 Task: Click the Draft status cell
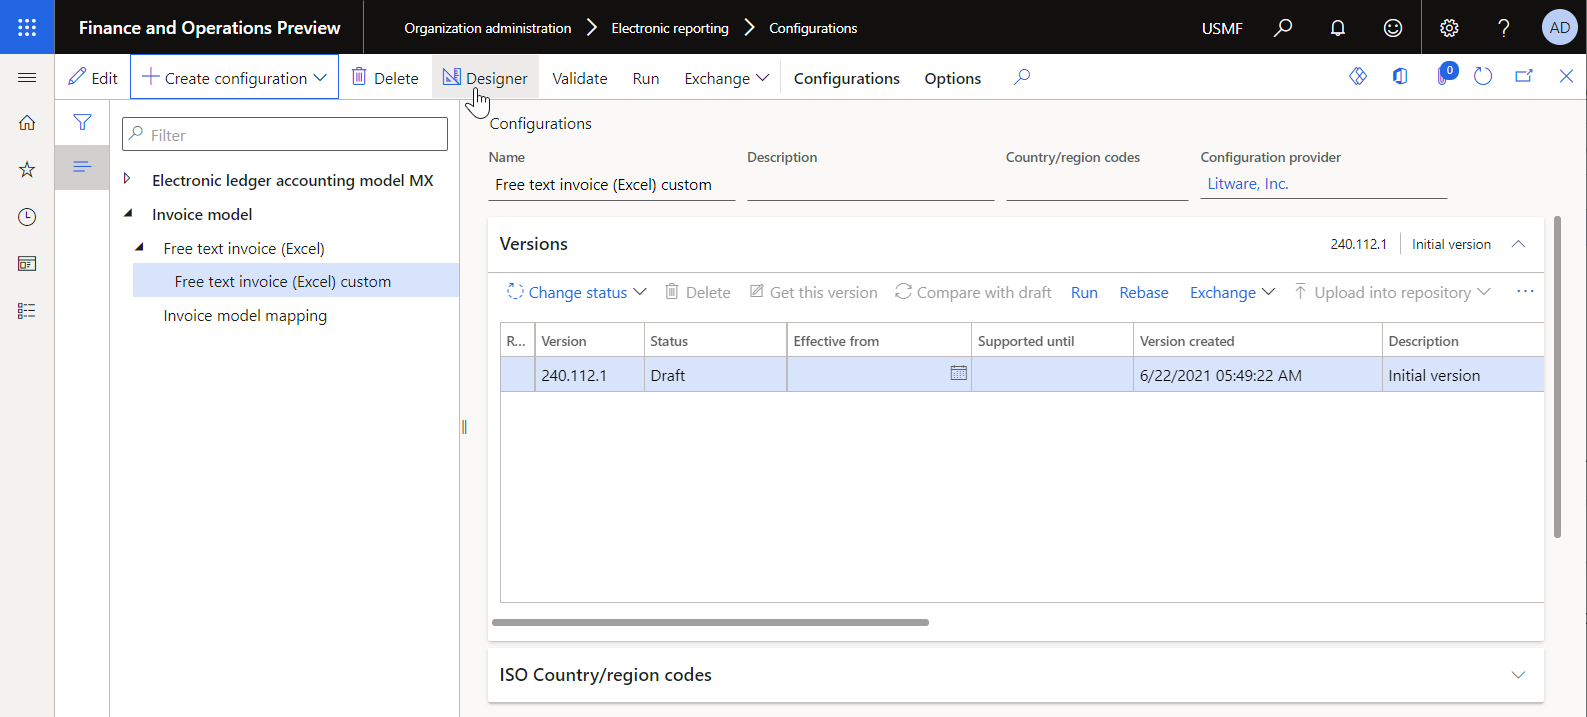[715, 375]
